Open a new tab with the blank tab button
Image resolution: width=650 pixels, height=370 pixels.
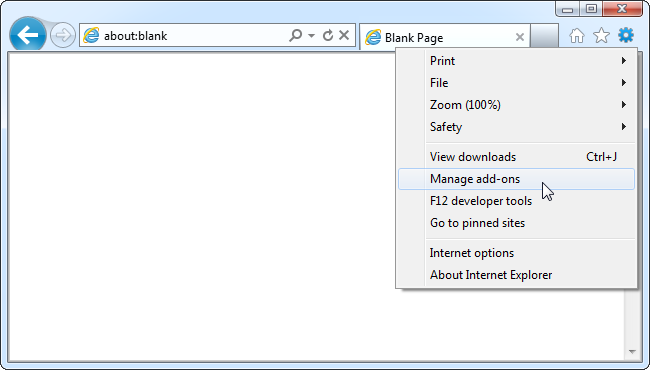tap(544, 37)
